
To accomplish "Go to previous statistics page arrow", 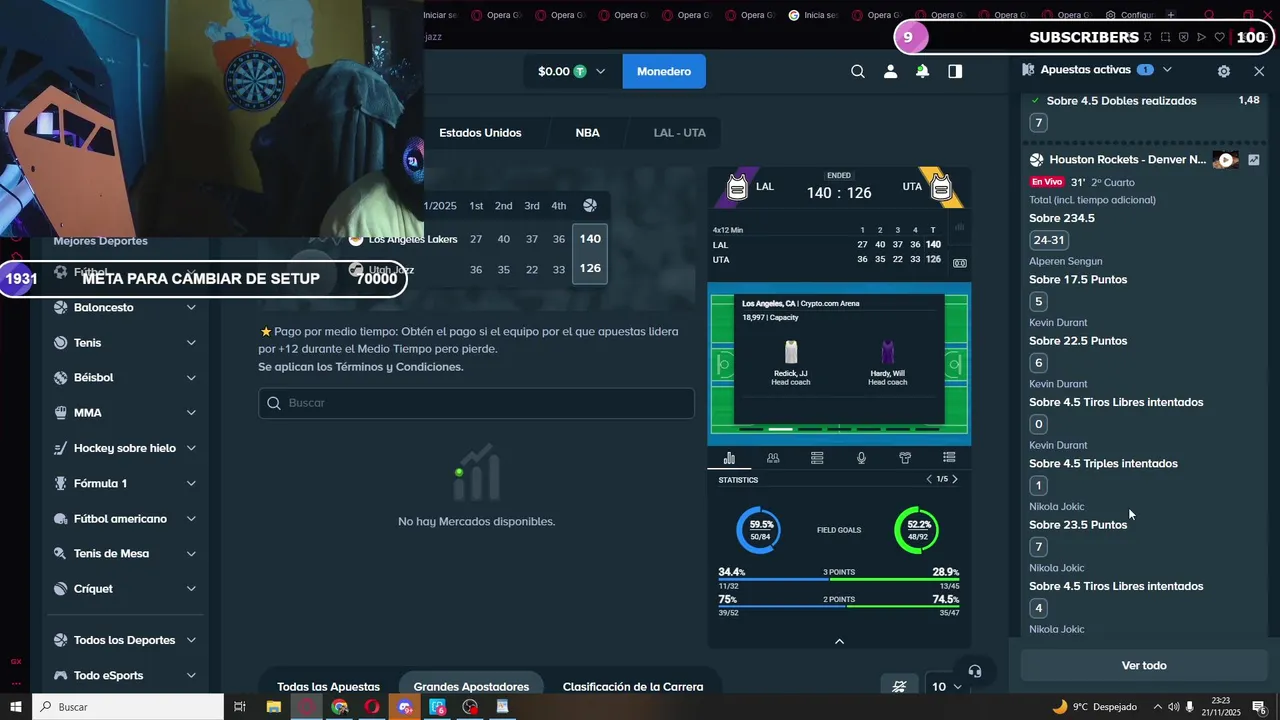I will click(x=929, y=479).
